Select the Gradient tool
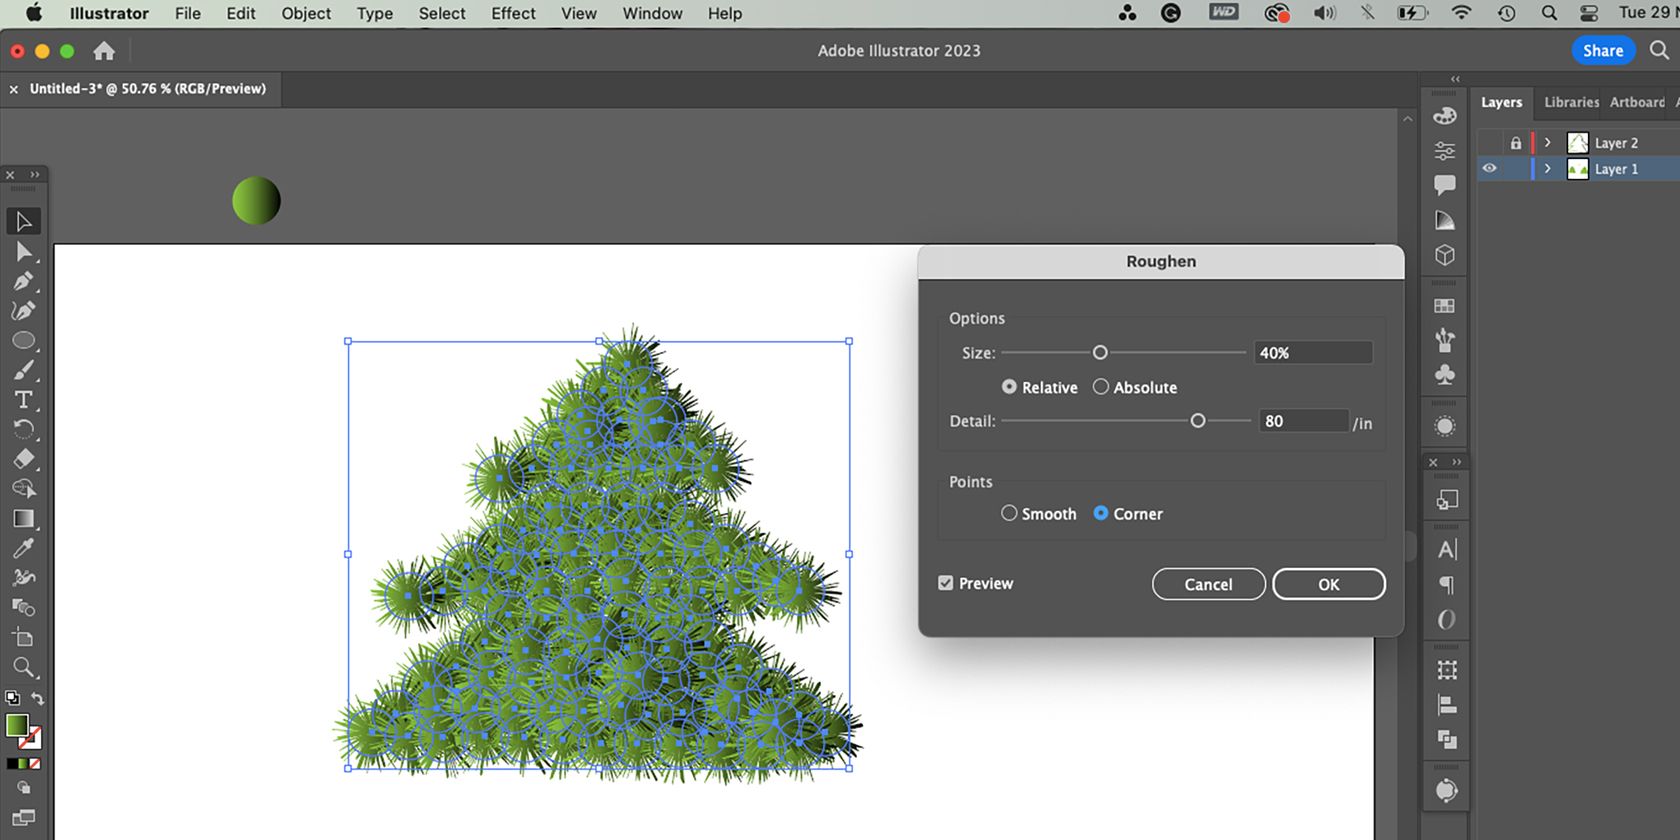This screenshot has height=840, width=1680. 24,519
